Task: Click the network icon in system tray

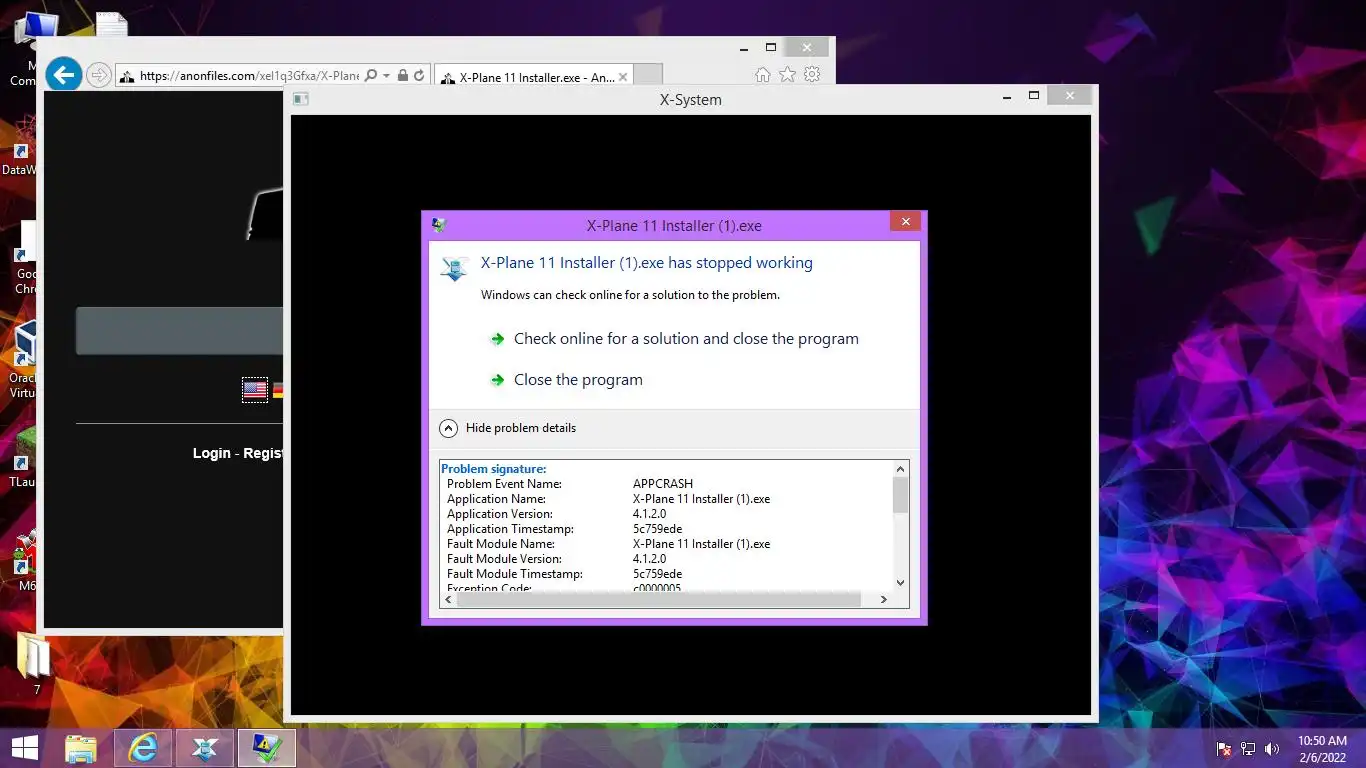Action: tap(1248, 749)
